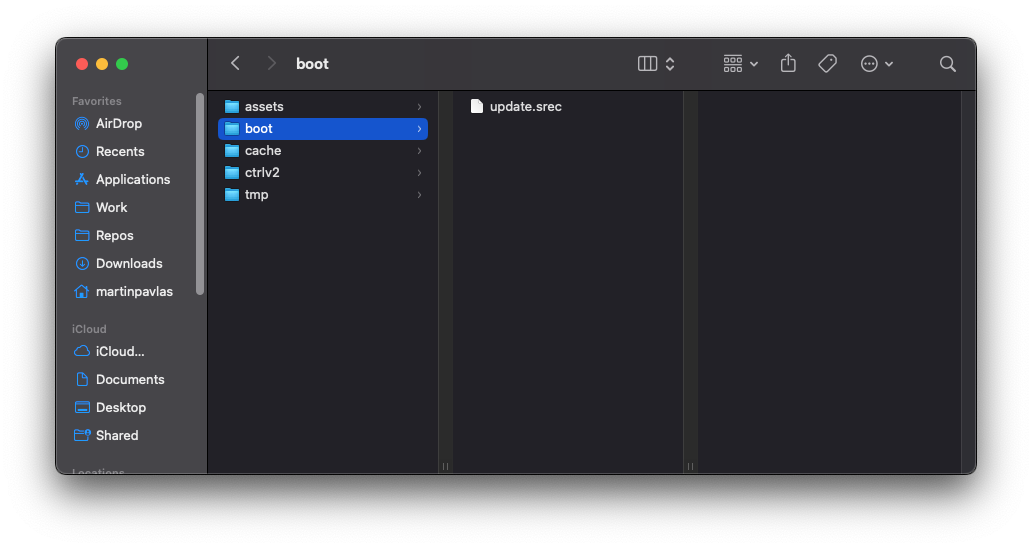Expand the ctrlv2 folder chevron
The height and width of the screenshot is (548, 1032).
click(419, 172)
